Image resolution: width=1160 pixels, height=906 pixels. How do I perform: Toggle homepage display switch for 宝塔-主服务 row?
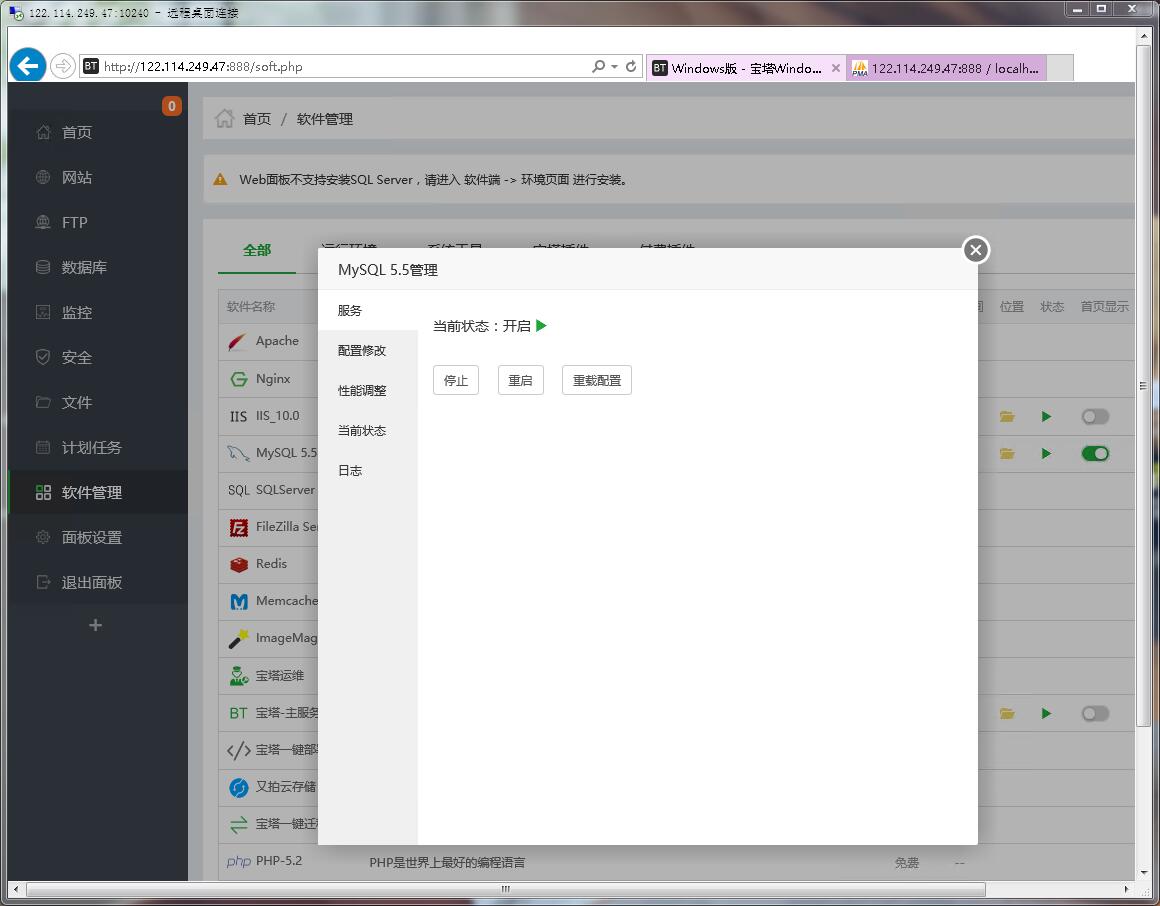pos(1095,714)
